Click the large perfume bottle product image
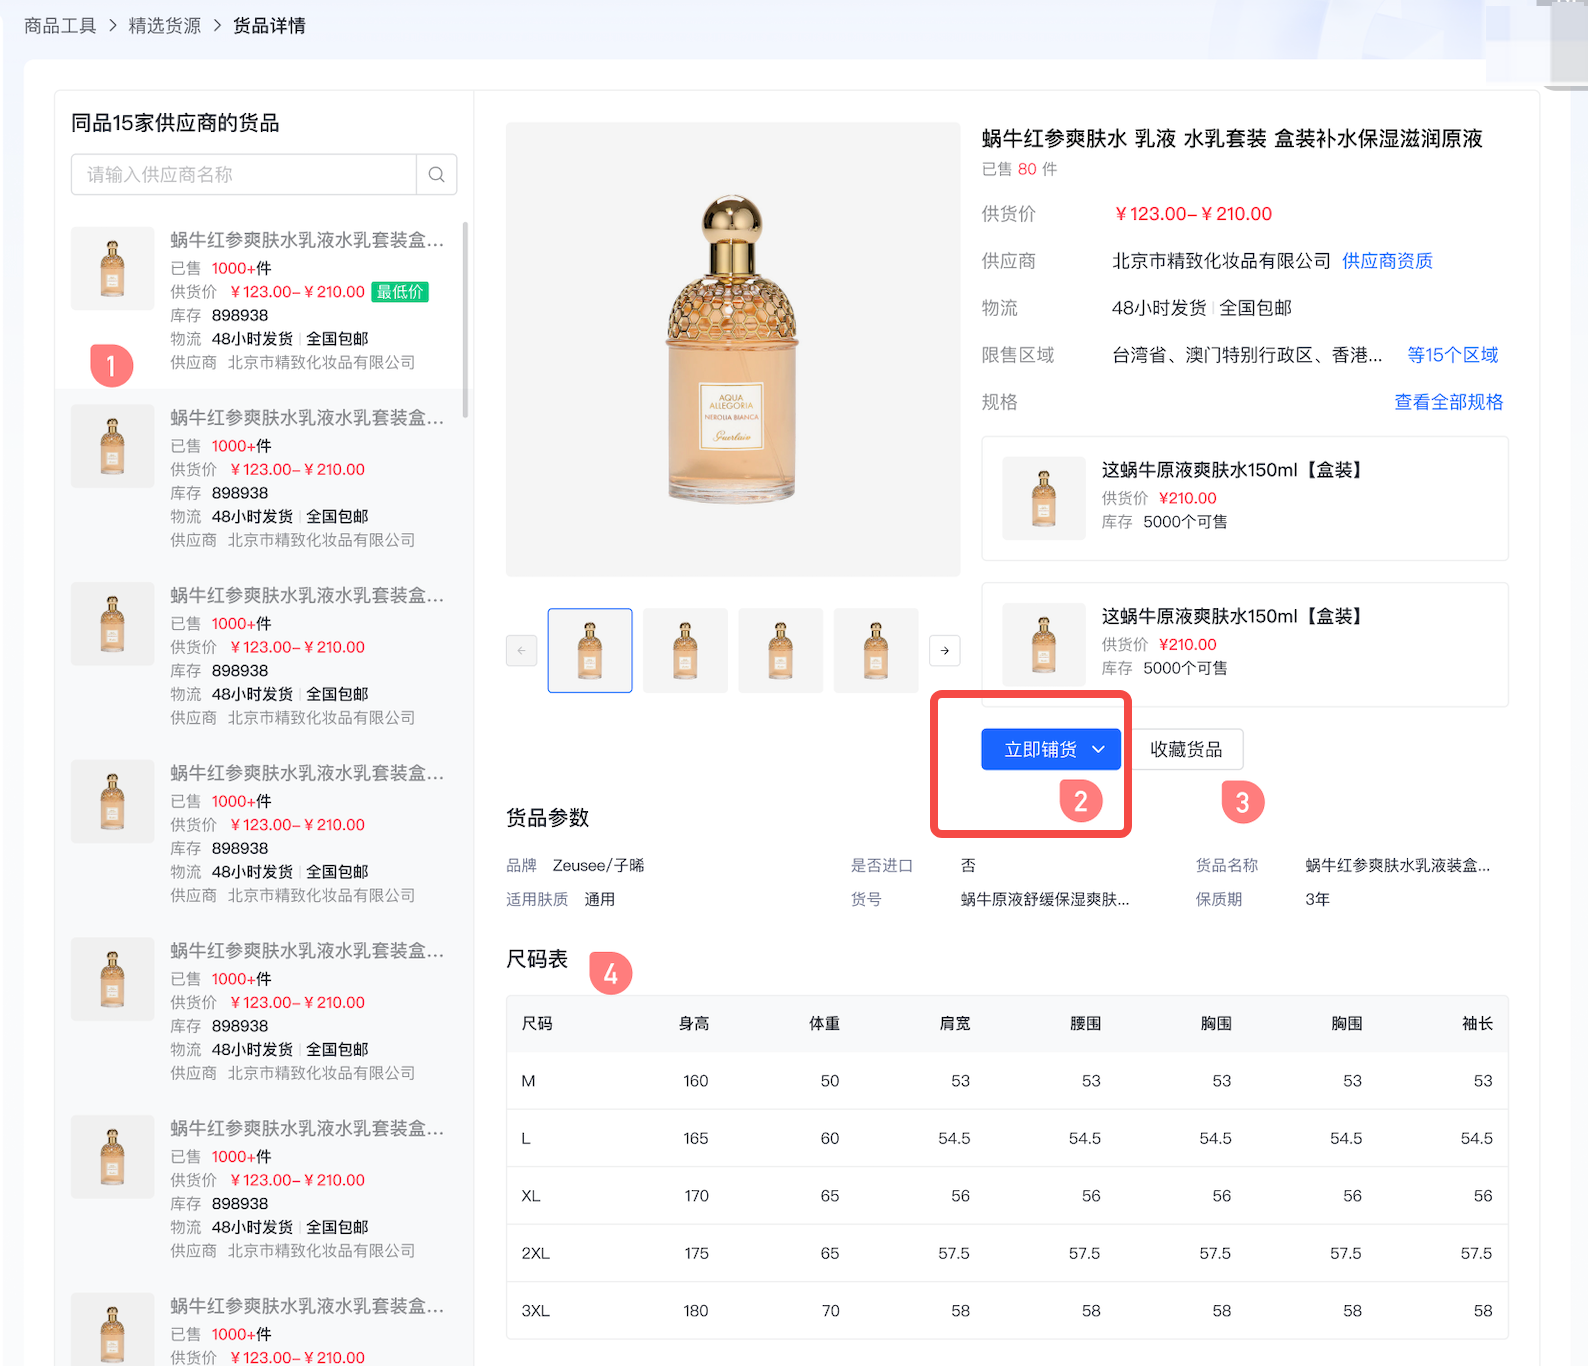The width and height of the screenshot is (1588, 1366). pyautogui.click(x=733, y=349)
